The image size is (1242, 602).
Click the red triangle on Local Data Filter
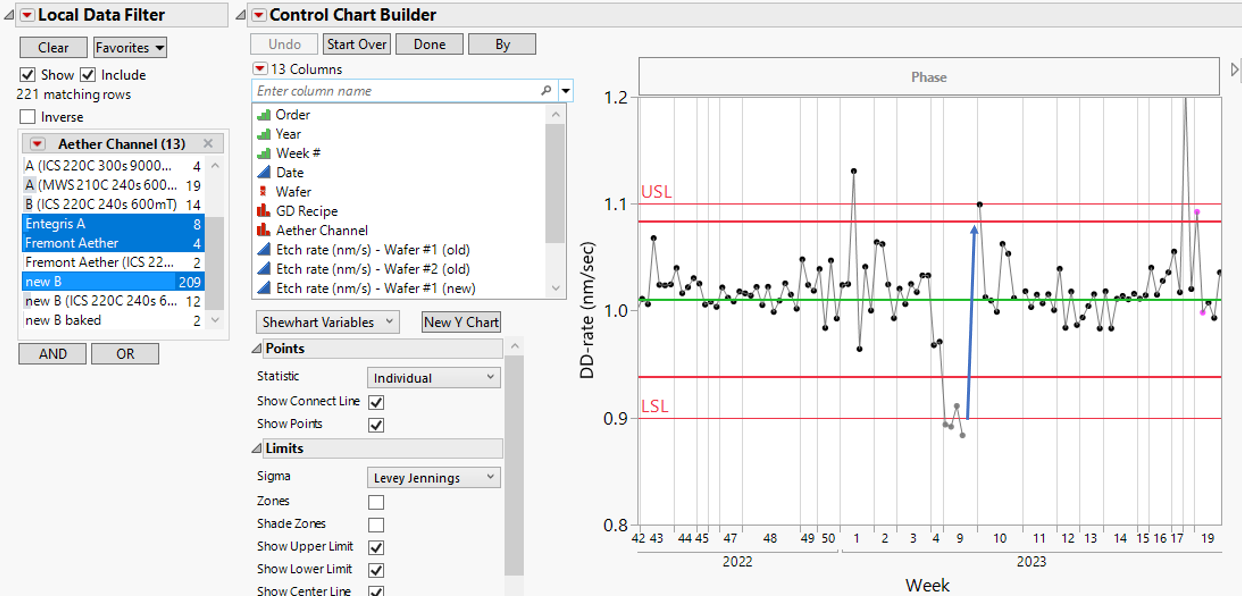pyautogui.click(x=25, y=14)
